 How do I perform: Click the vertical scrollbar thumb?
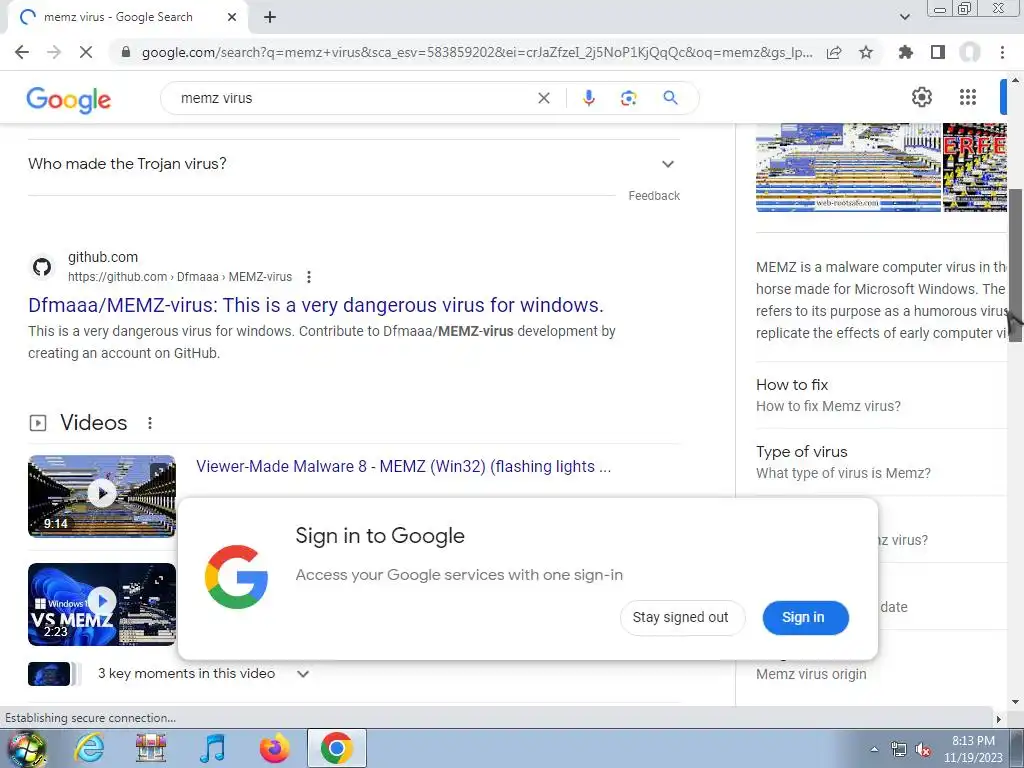(1015, 265)
